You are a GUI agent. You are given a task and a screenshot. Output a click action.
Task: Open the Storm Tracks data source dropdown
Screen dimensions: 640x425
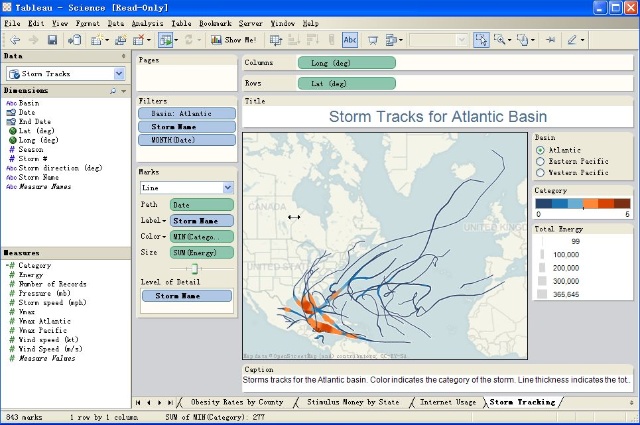coord(119,74)
